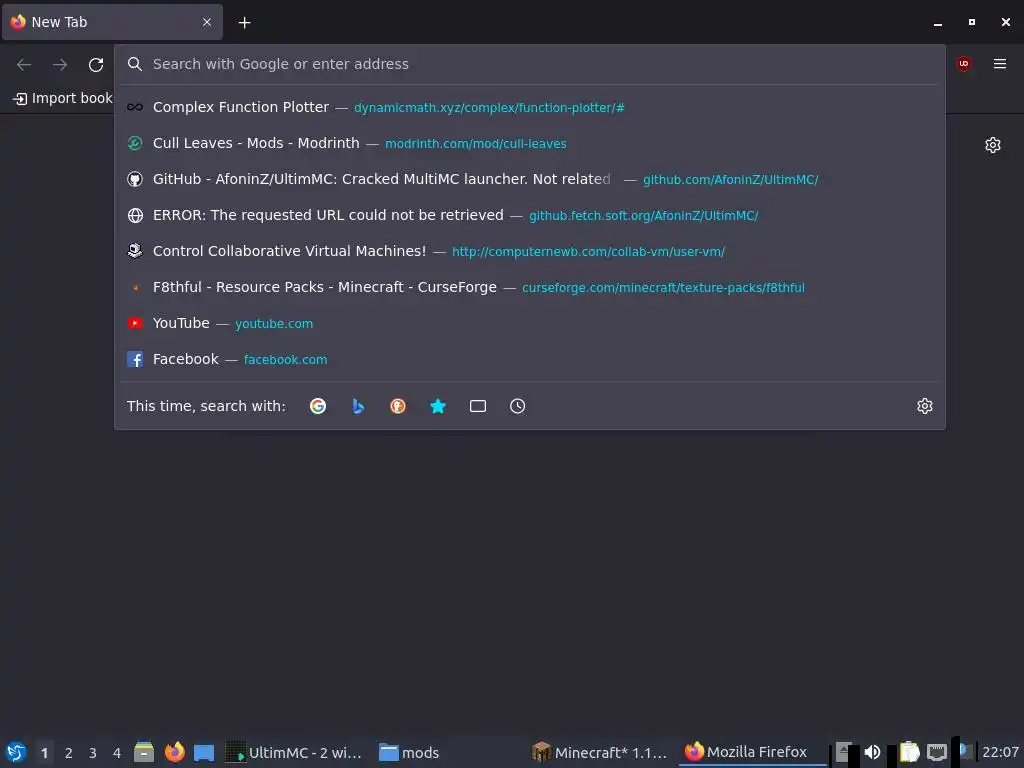This screenshot has width=1024, height=768.
Task: Launch Firefox from taskbar quick launch
Action: (x=174, y=752)
